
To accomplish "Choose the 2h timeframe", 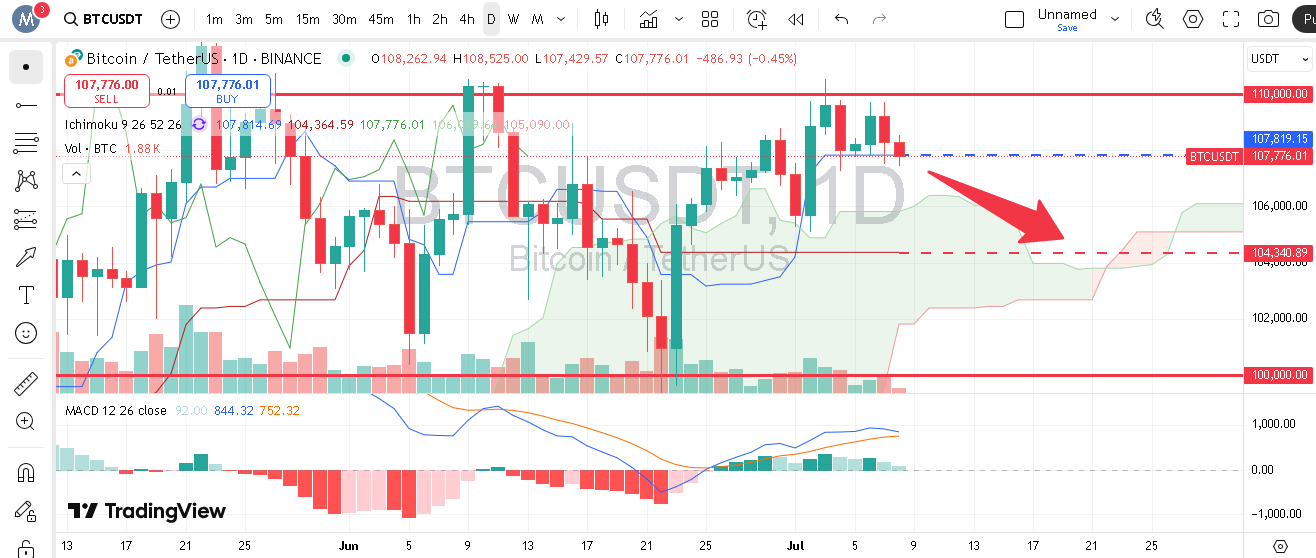I will [440, 19].
